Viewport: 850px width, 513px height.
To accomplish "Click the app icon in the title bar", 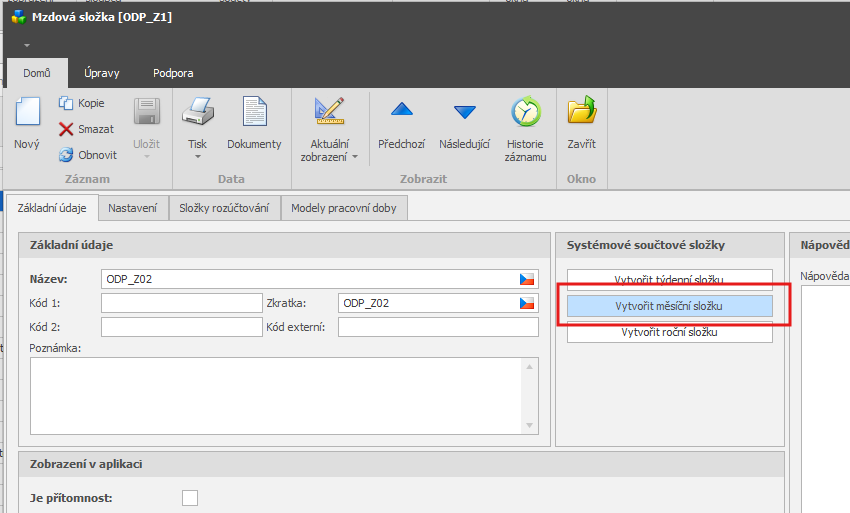I will tap(19, 17).
